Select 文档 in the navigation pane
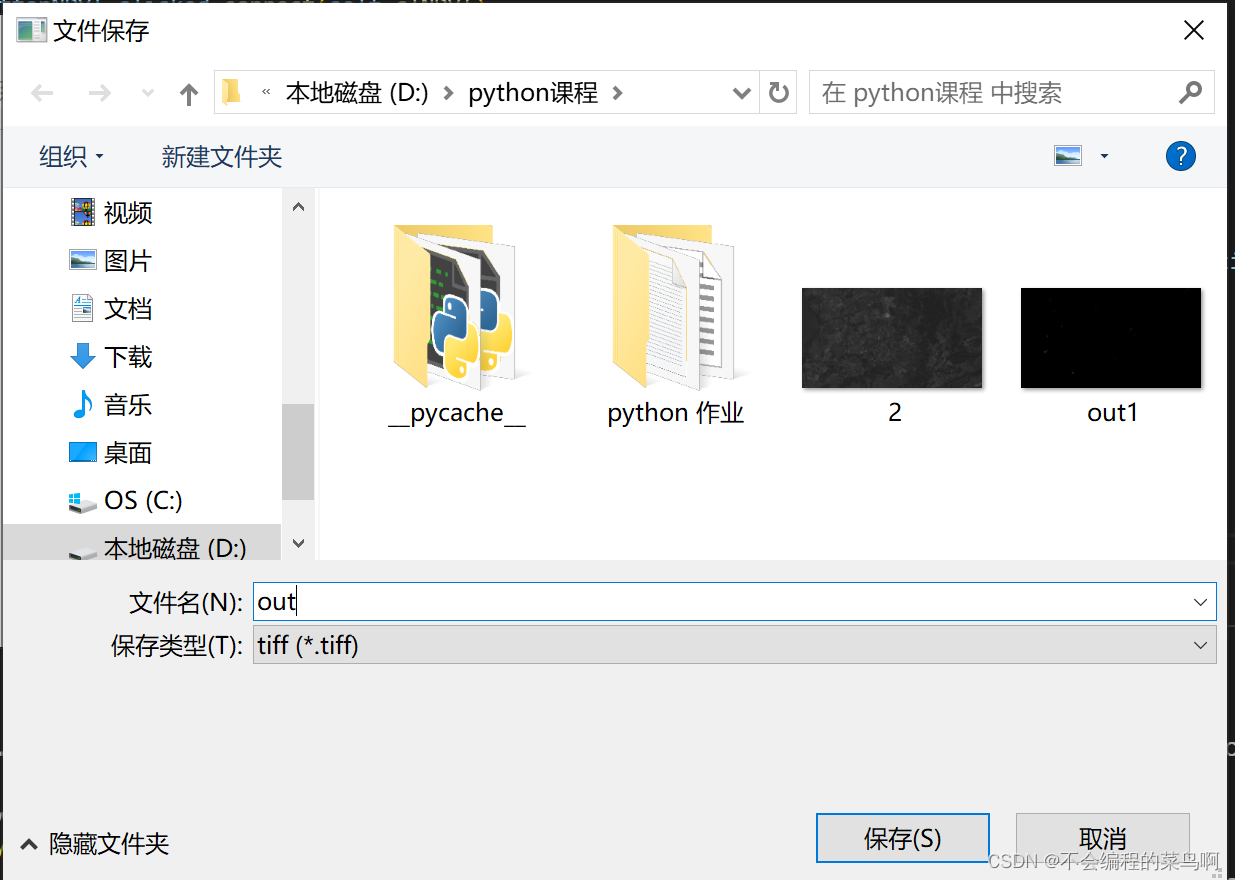The width and height of the screenshot is (1235, 880). tap(126, 308)
